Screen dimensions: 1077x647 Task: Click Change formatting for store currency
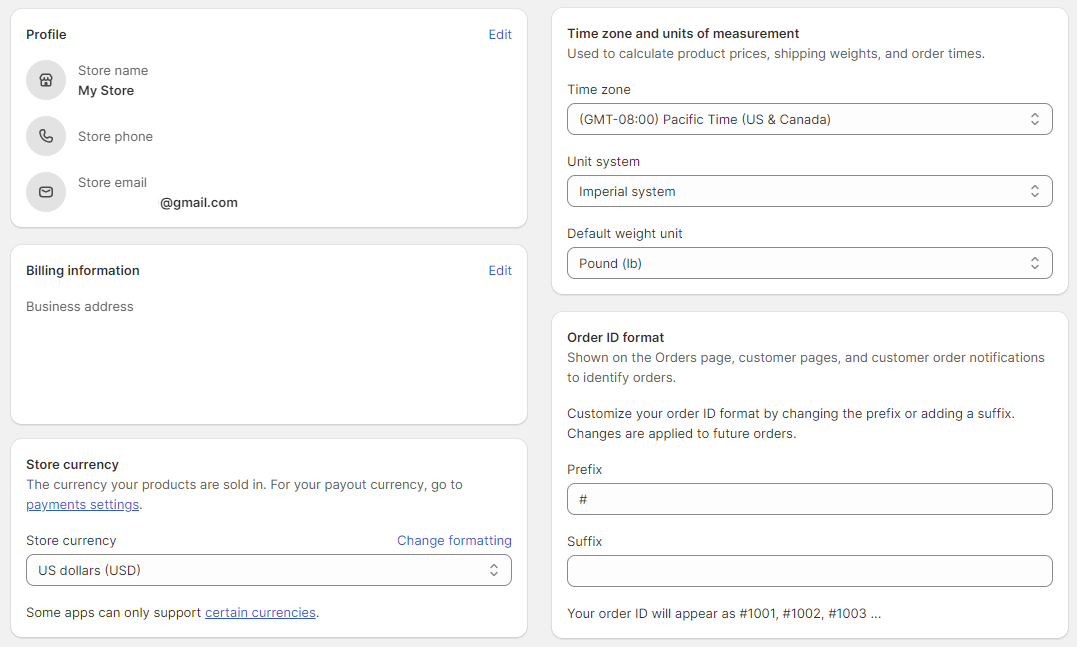454,541
